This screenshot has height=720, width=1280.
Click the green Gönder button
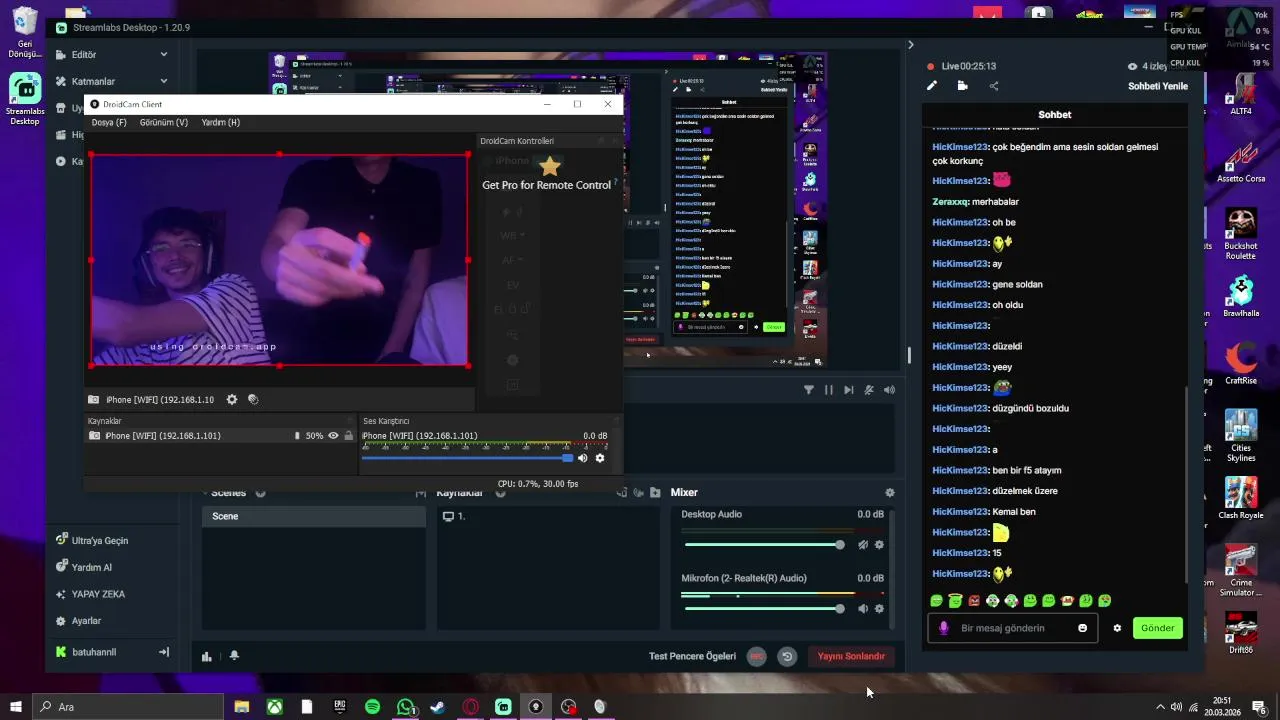pos(1157,628)
